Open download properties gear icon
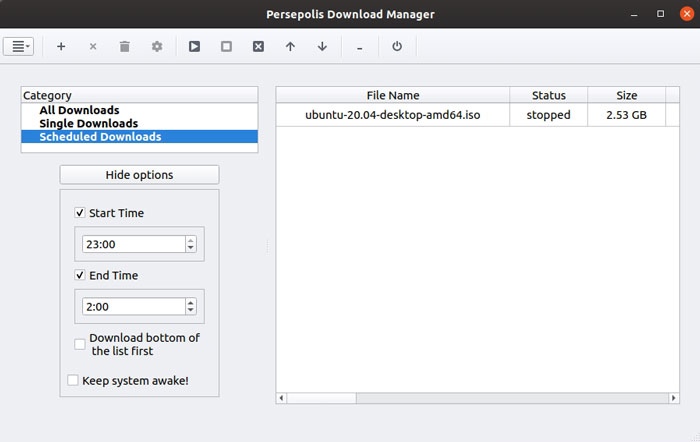 click(x=157, y=46)
